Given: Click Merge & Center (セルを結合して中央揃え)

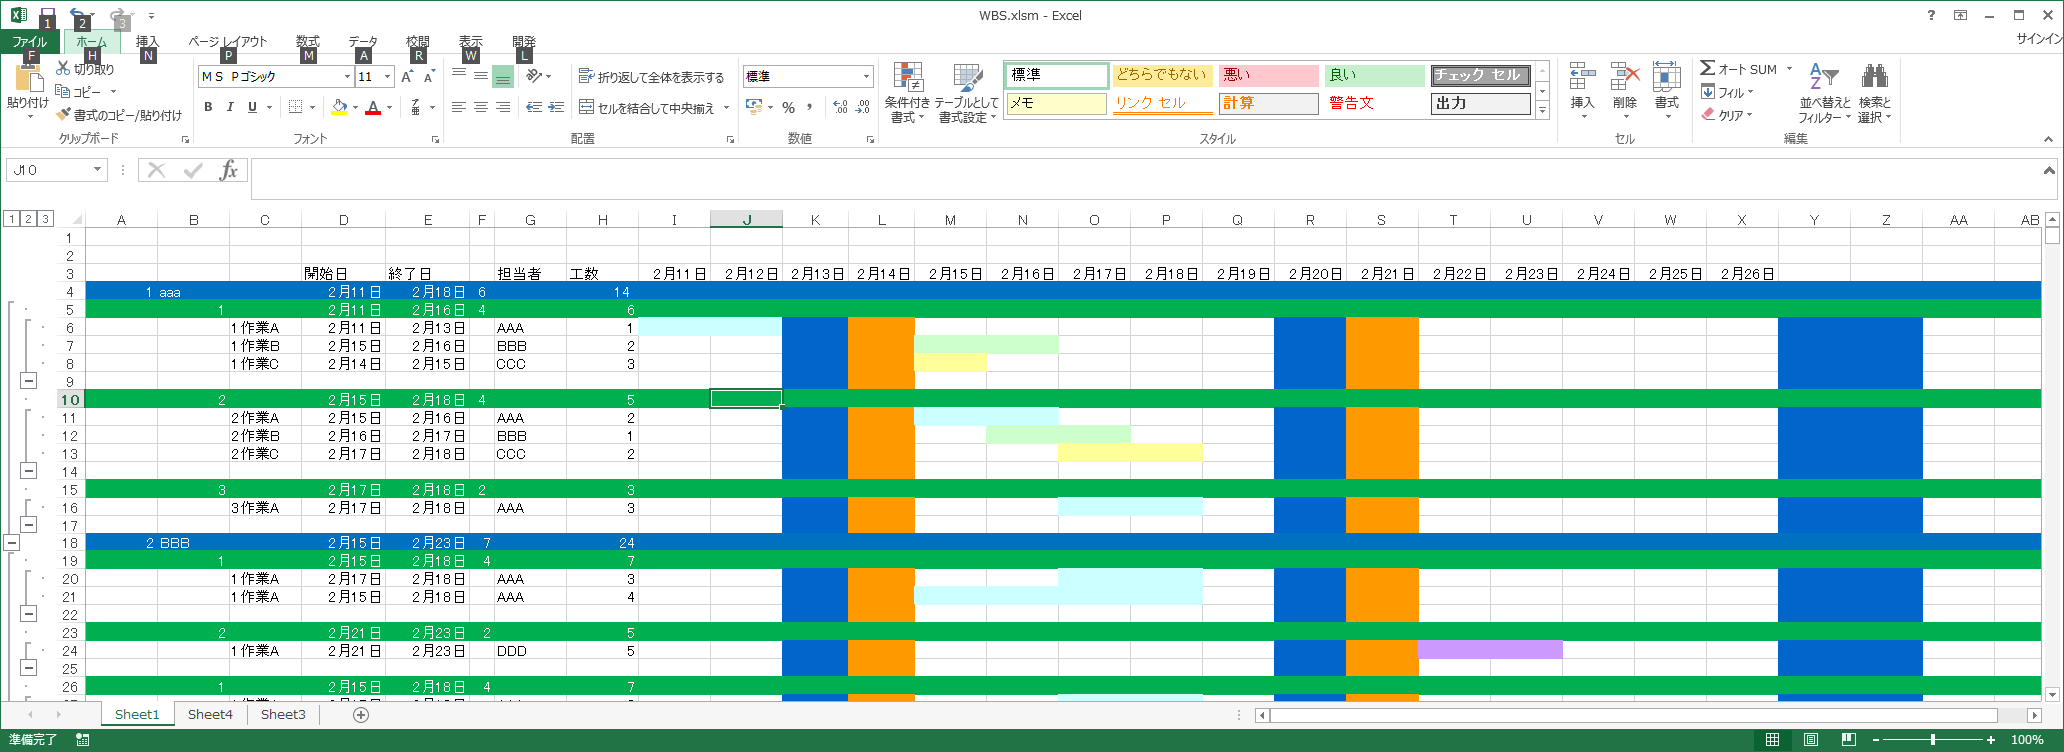Looking at the screenshot, I should 647,108.
